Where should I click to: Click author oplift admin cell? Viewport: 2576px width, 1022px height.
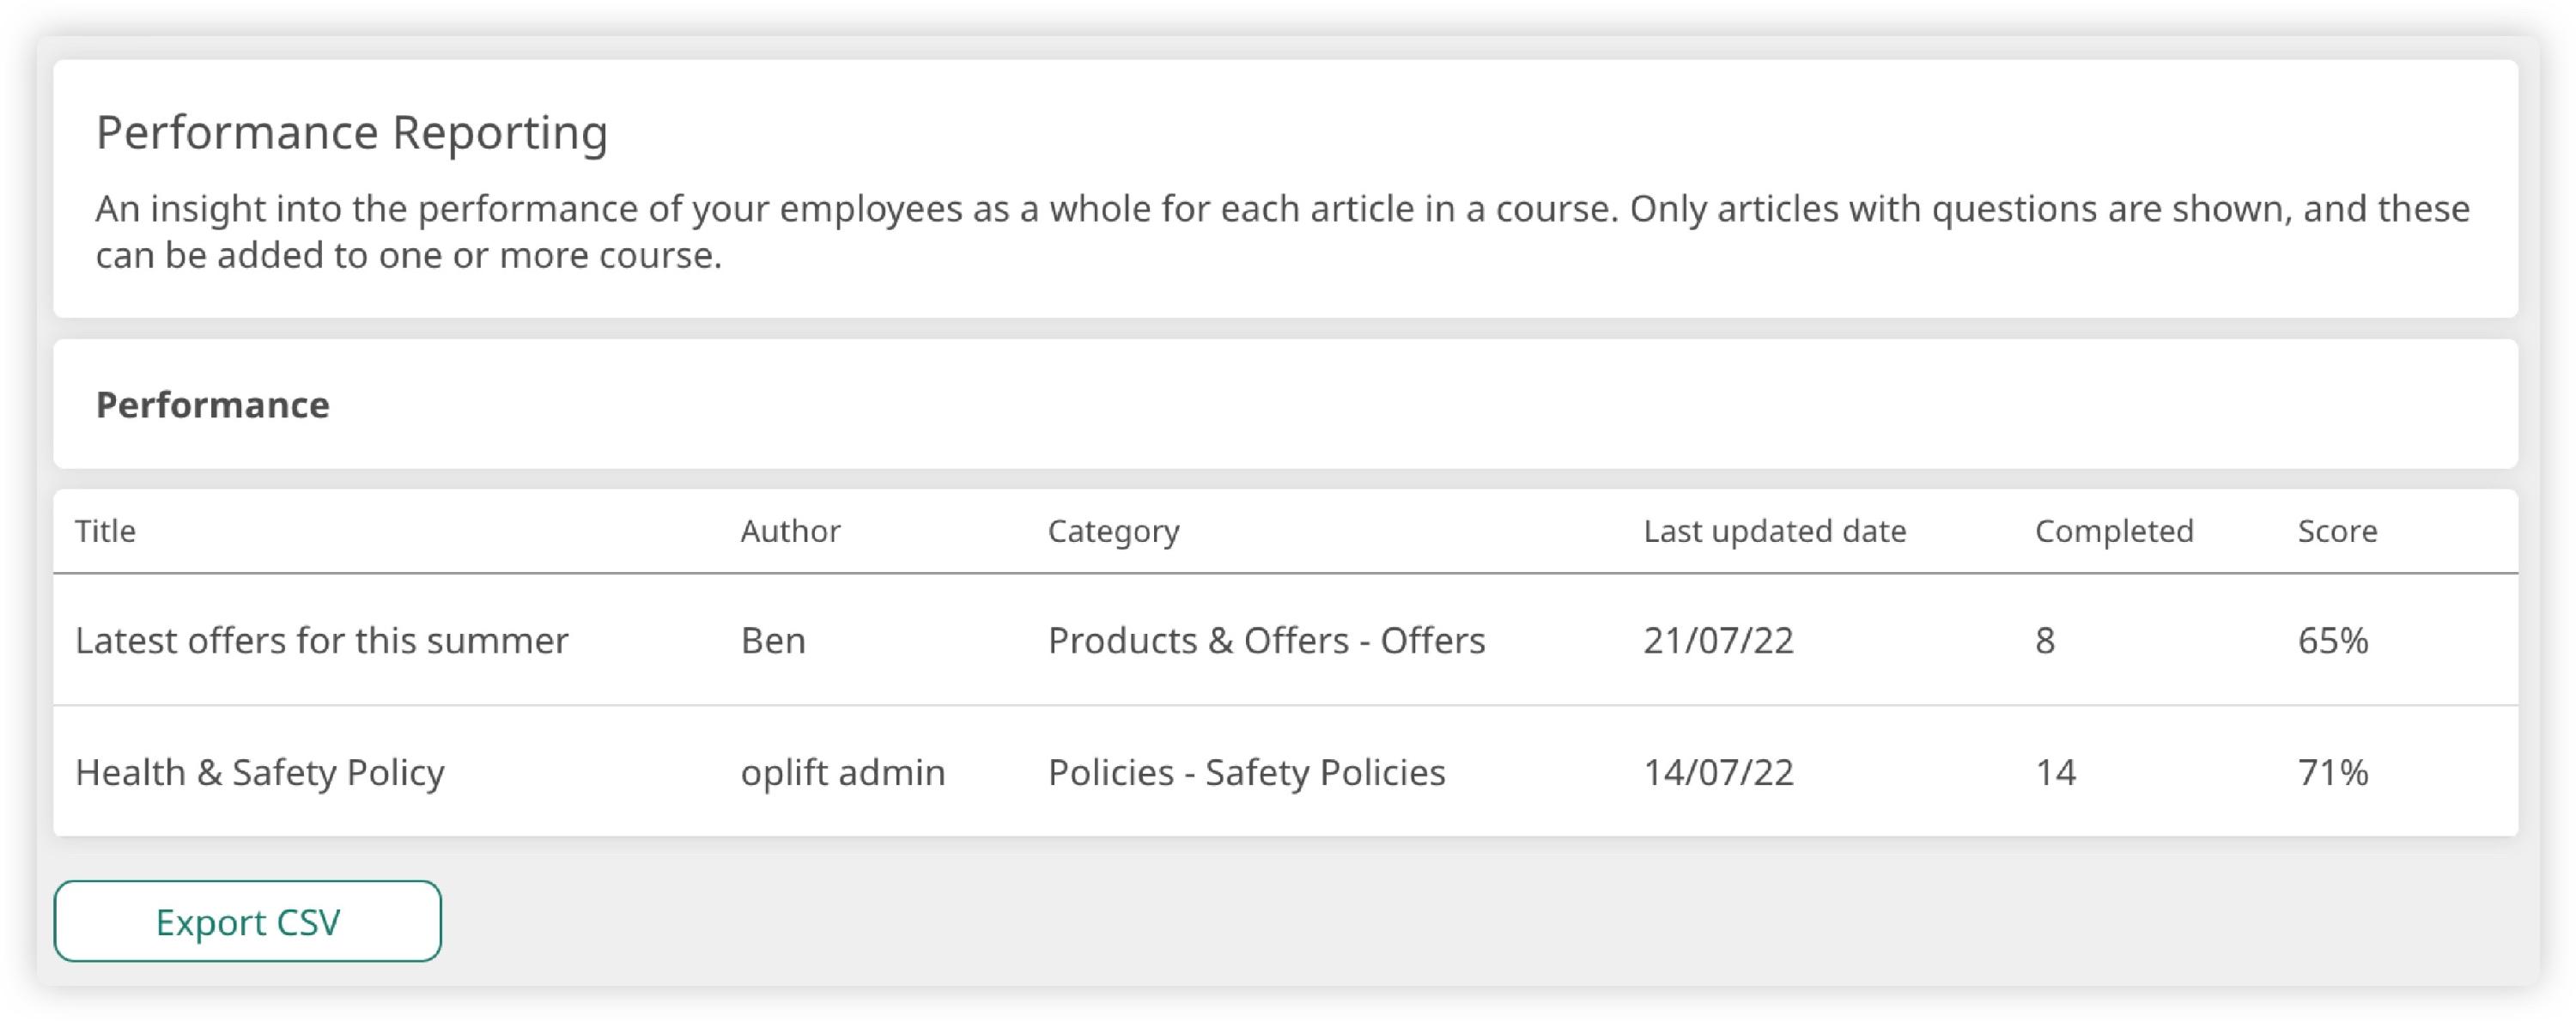(x=842, y=772)
